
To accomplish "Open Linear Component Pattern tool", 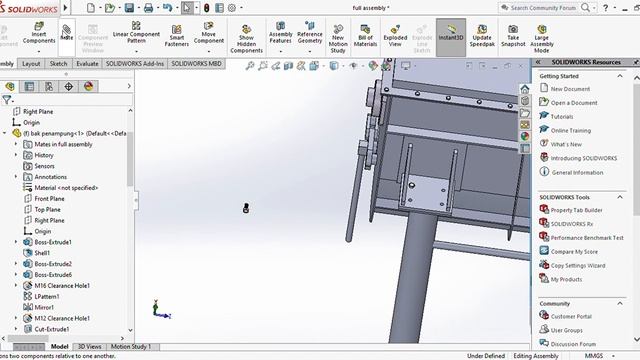I will (x=136, y=33).
